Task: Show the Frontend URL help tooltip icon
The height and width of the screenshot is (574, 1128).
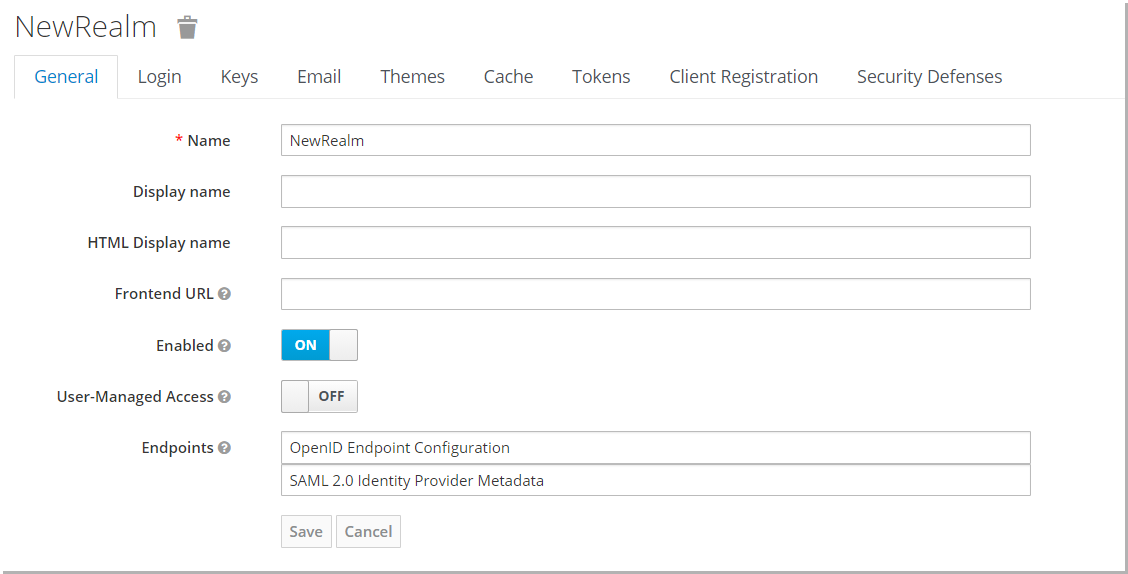Action: [x=224, y=293]
